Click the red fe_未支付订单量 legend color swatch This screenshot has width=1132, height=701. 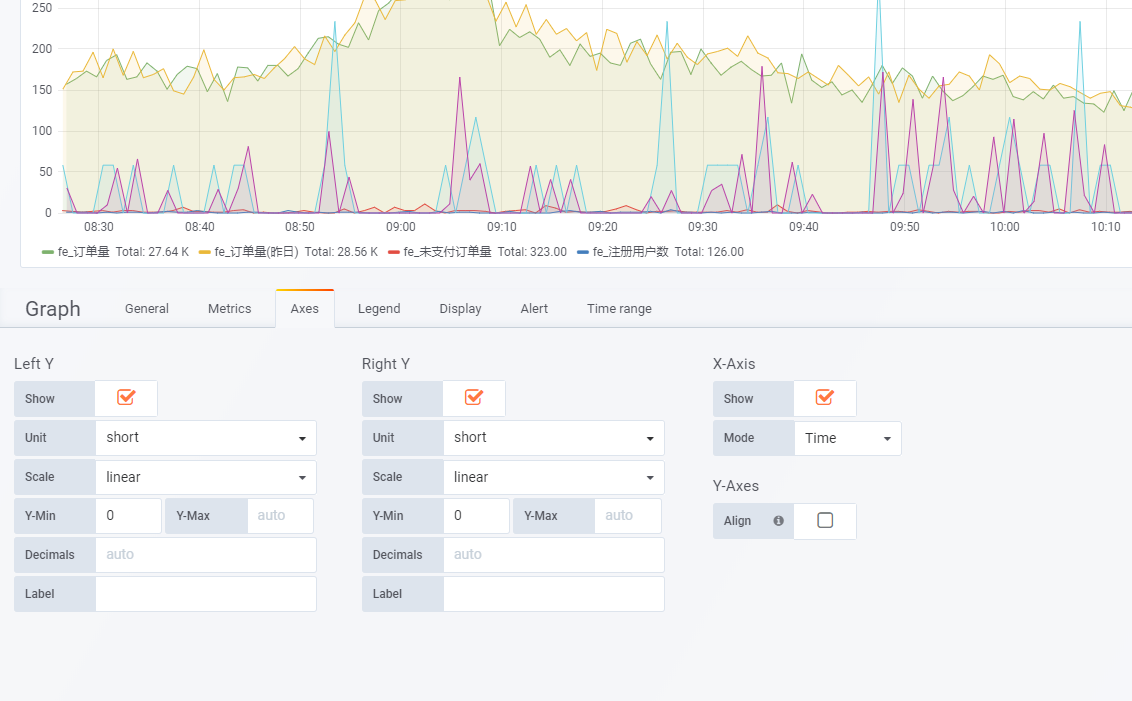pyautogui.click(x=394, y=252)
